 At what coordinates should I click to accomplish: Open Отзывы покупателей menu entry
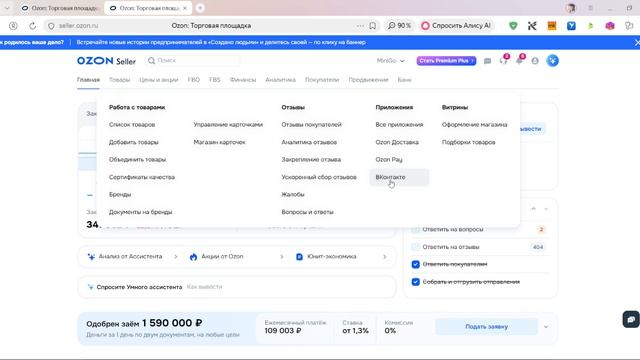(311, 124)
